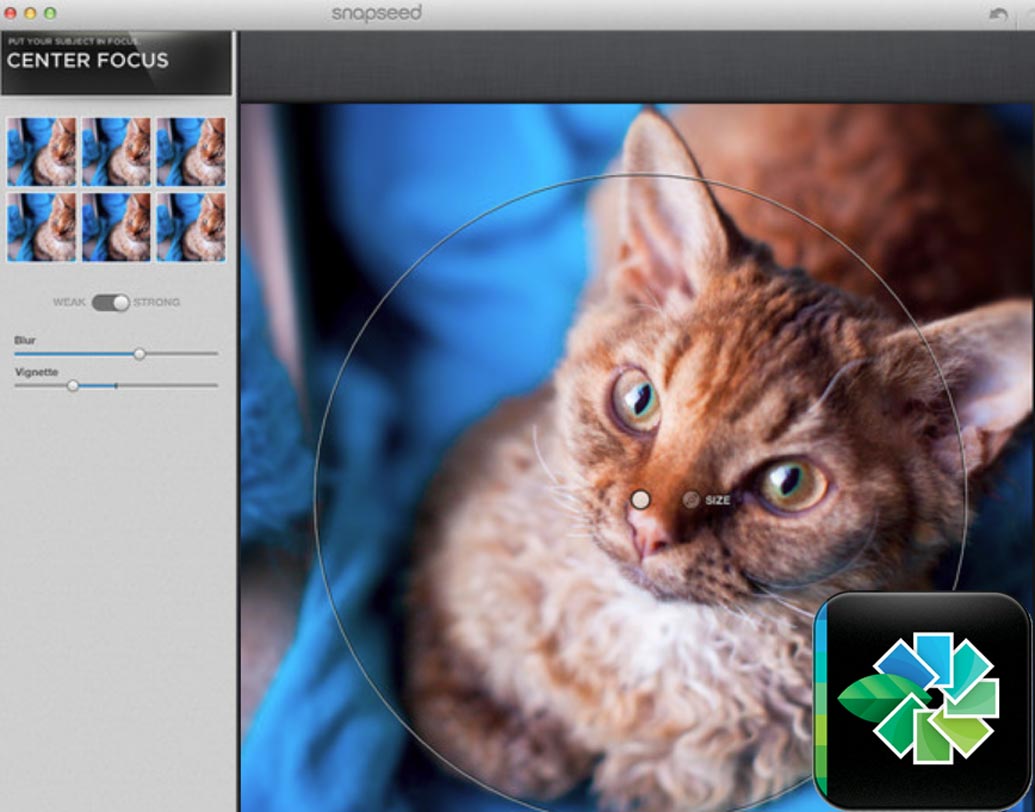
Task: Click the WEAK label
Action: coord(69,302)
